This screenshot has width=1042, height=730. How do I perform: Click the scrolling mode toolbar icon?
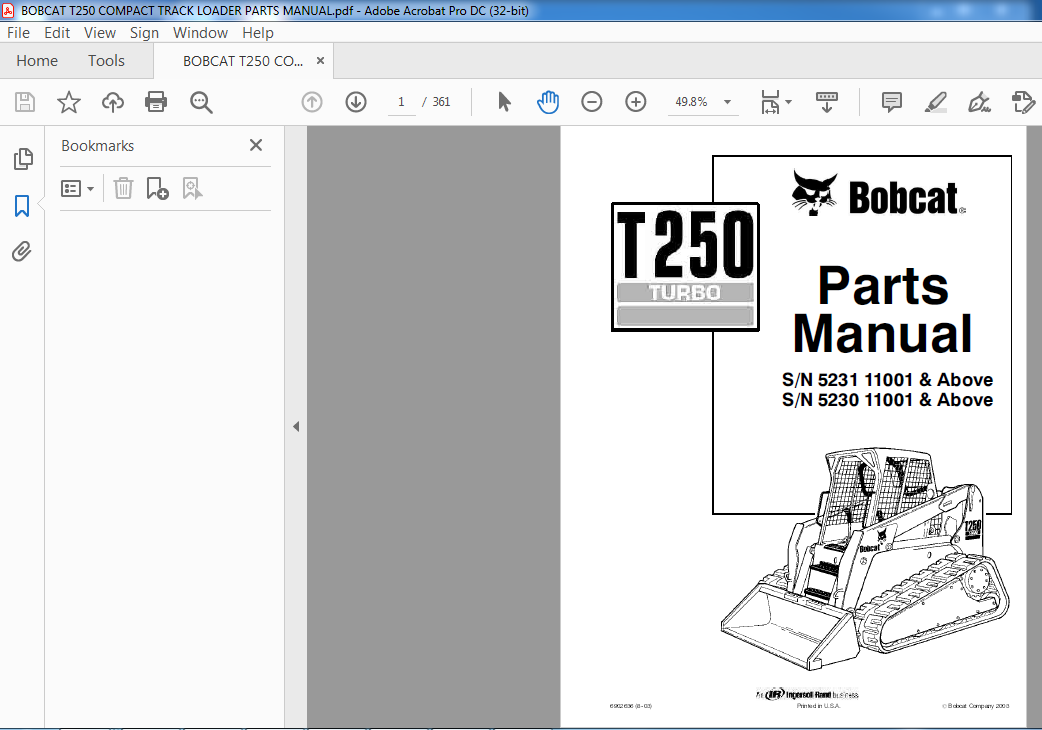pyautogui.click(x=827, y=102)
